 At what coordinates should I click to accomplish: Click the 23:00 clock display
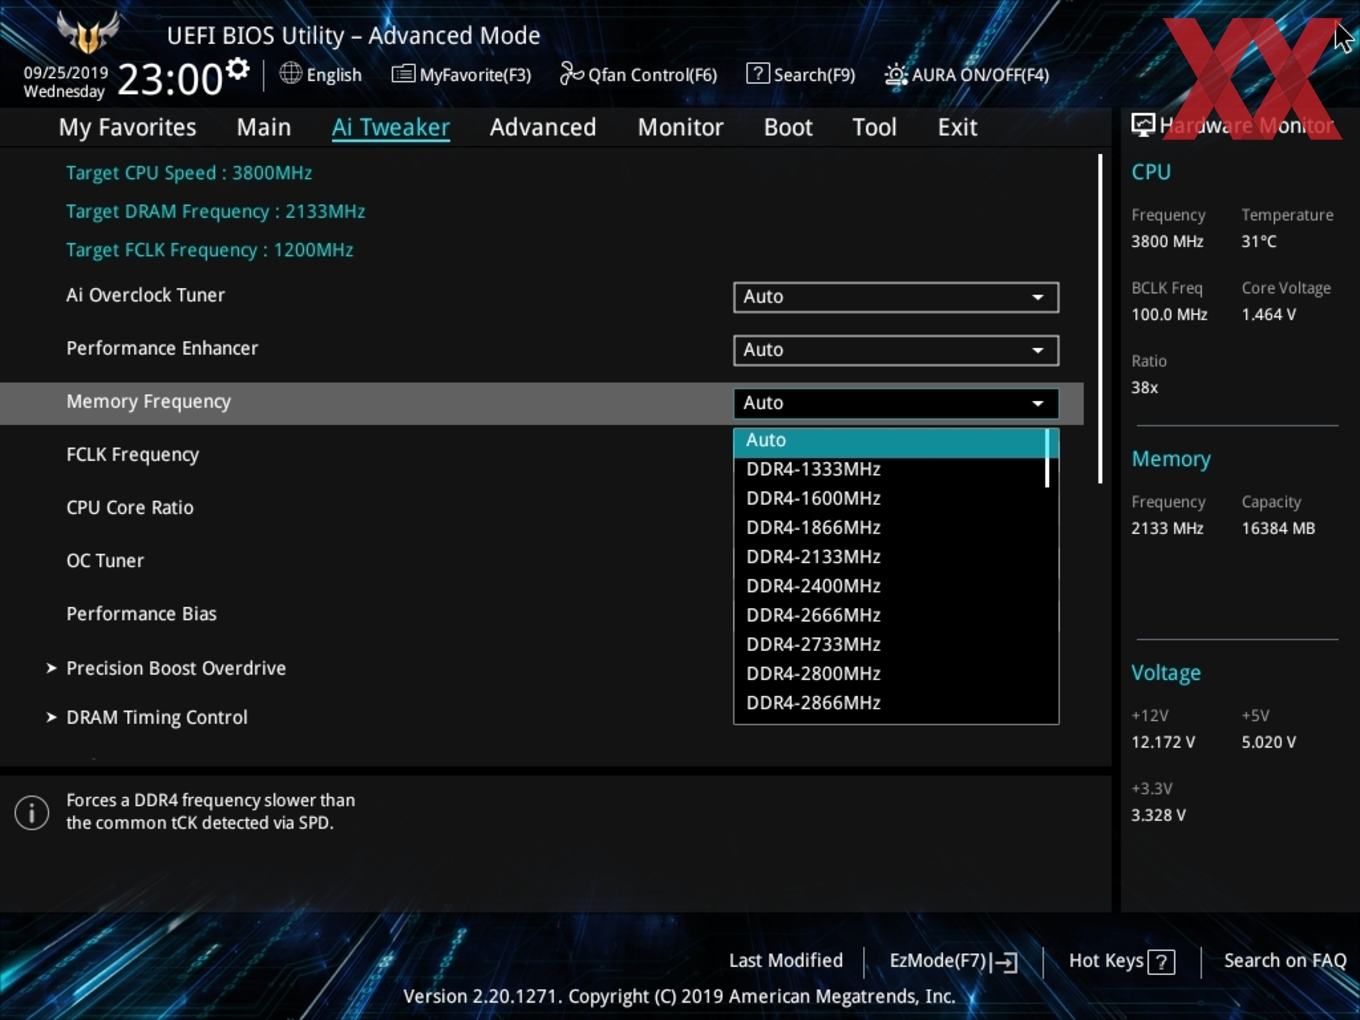point(170,79)
